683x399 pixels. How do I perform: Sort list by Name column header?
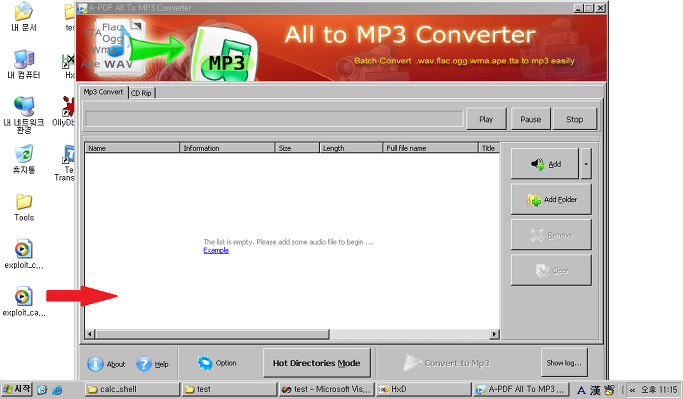click(x=132, y=148)
